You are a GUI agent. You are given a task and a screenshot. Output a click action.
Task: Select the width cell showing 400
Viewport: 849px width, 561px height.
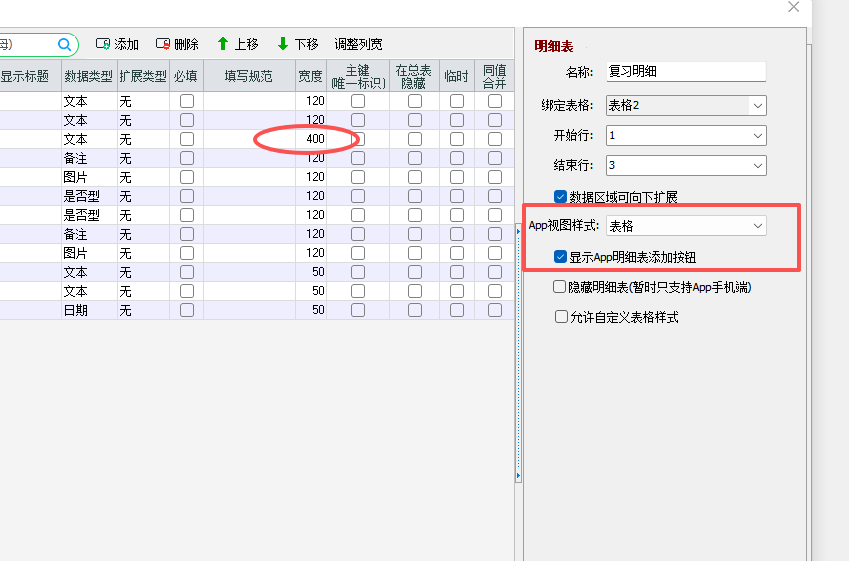pos(311,139)
